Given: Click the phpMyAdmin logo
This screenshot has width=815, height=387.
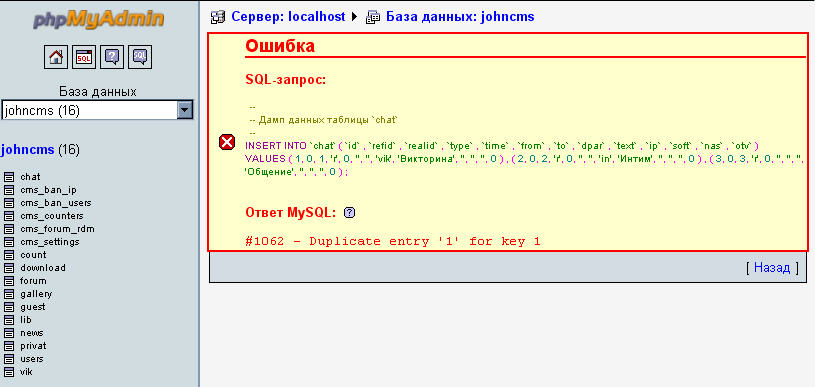Looking at the screenshot, I should pyautogui.click(x=98, y=19).
